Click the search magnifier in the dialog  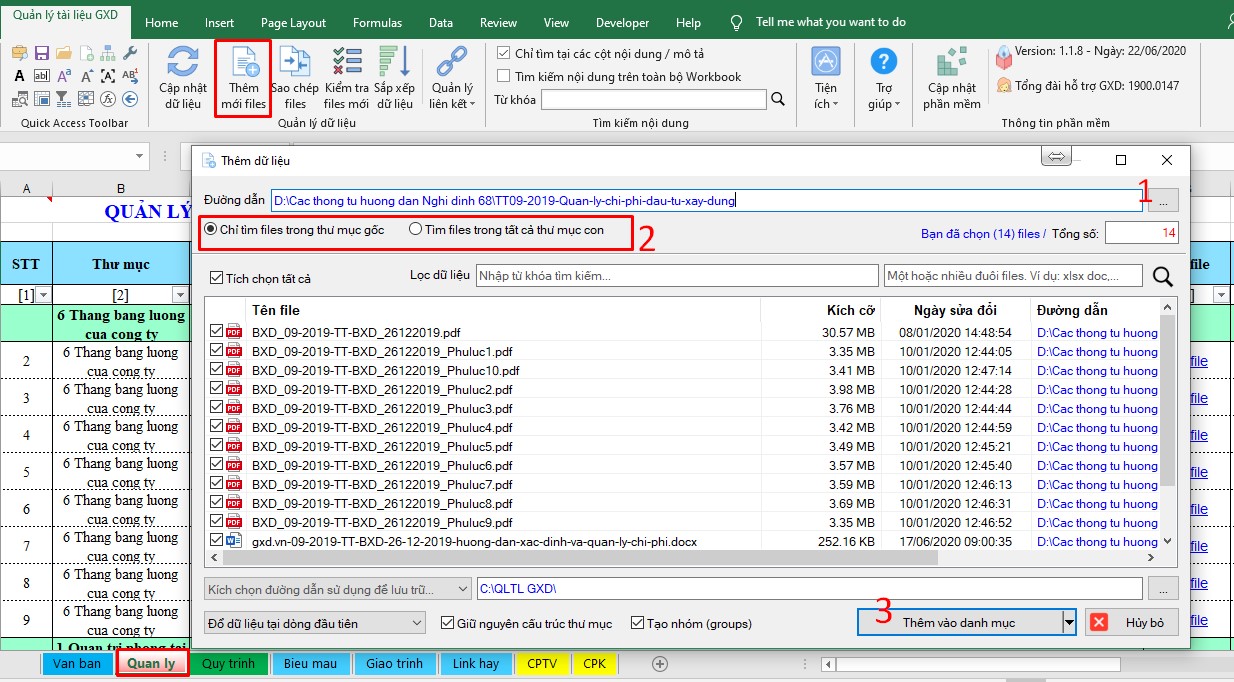pos(1162,277)
